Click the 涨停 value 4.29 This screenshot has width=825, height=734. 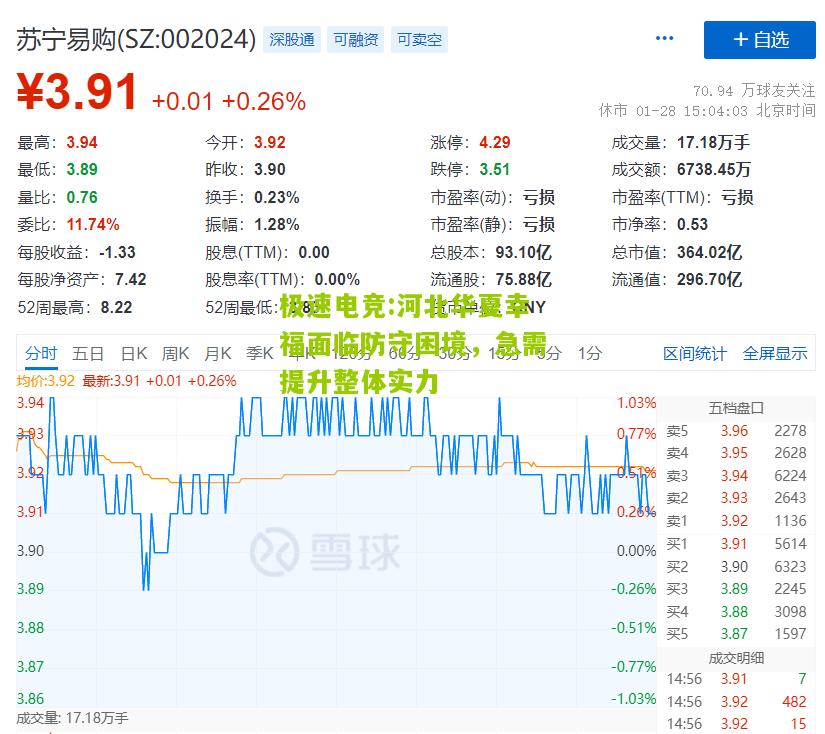(495, 143)
